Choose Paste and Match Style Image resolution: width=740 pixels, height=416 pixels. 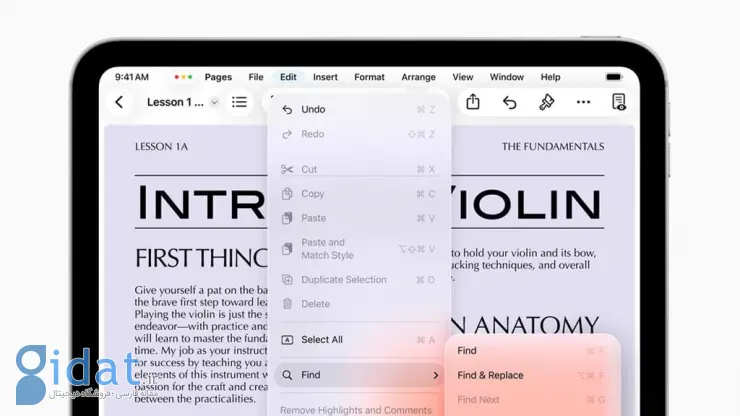[x=359, y=249]
